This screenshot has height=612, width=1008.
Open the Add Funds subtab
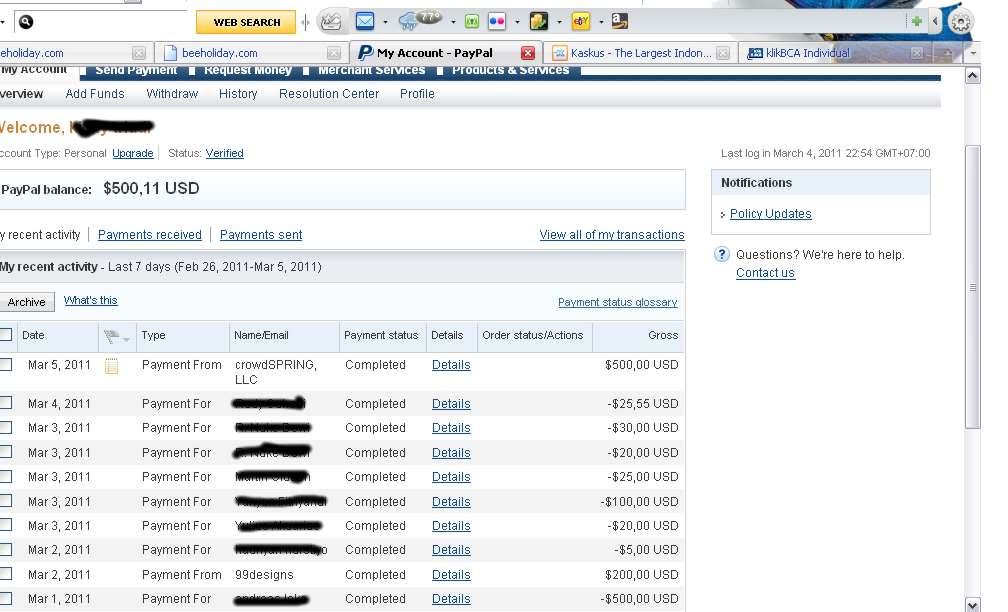tap(95, 94)
